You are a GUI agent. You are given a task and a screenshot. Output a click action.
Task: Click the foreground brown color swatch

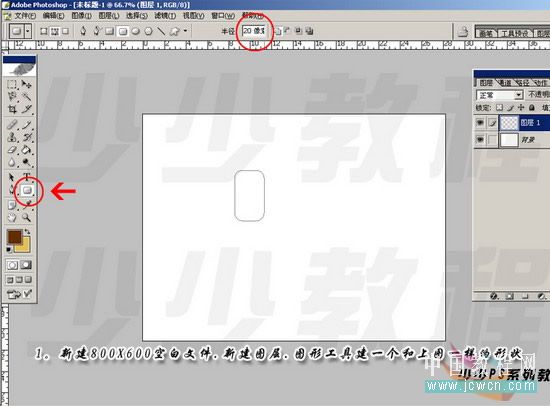[13, 236]
